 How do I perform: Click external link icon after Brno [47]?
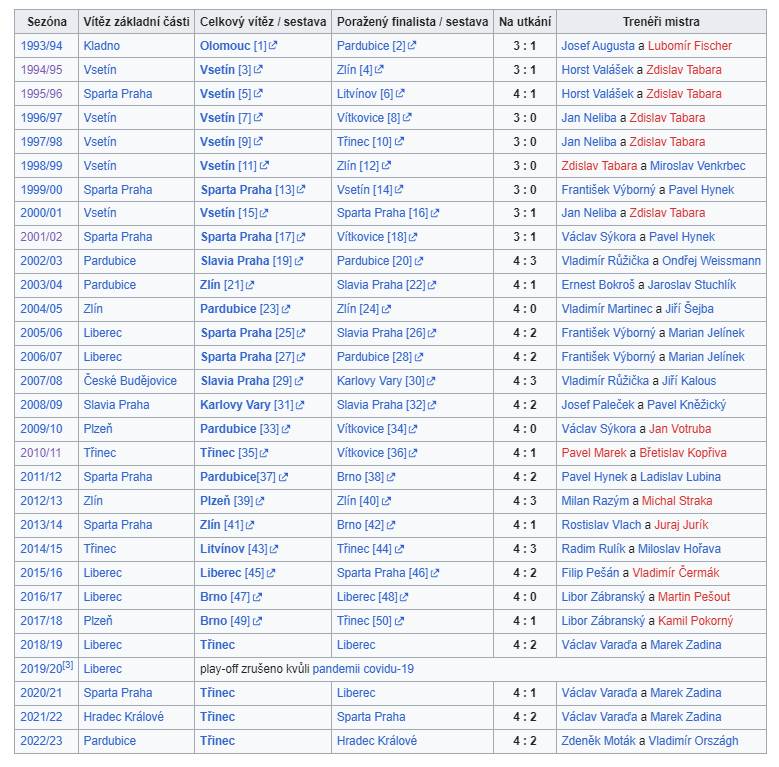point(257,597)
